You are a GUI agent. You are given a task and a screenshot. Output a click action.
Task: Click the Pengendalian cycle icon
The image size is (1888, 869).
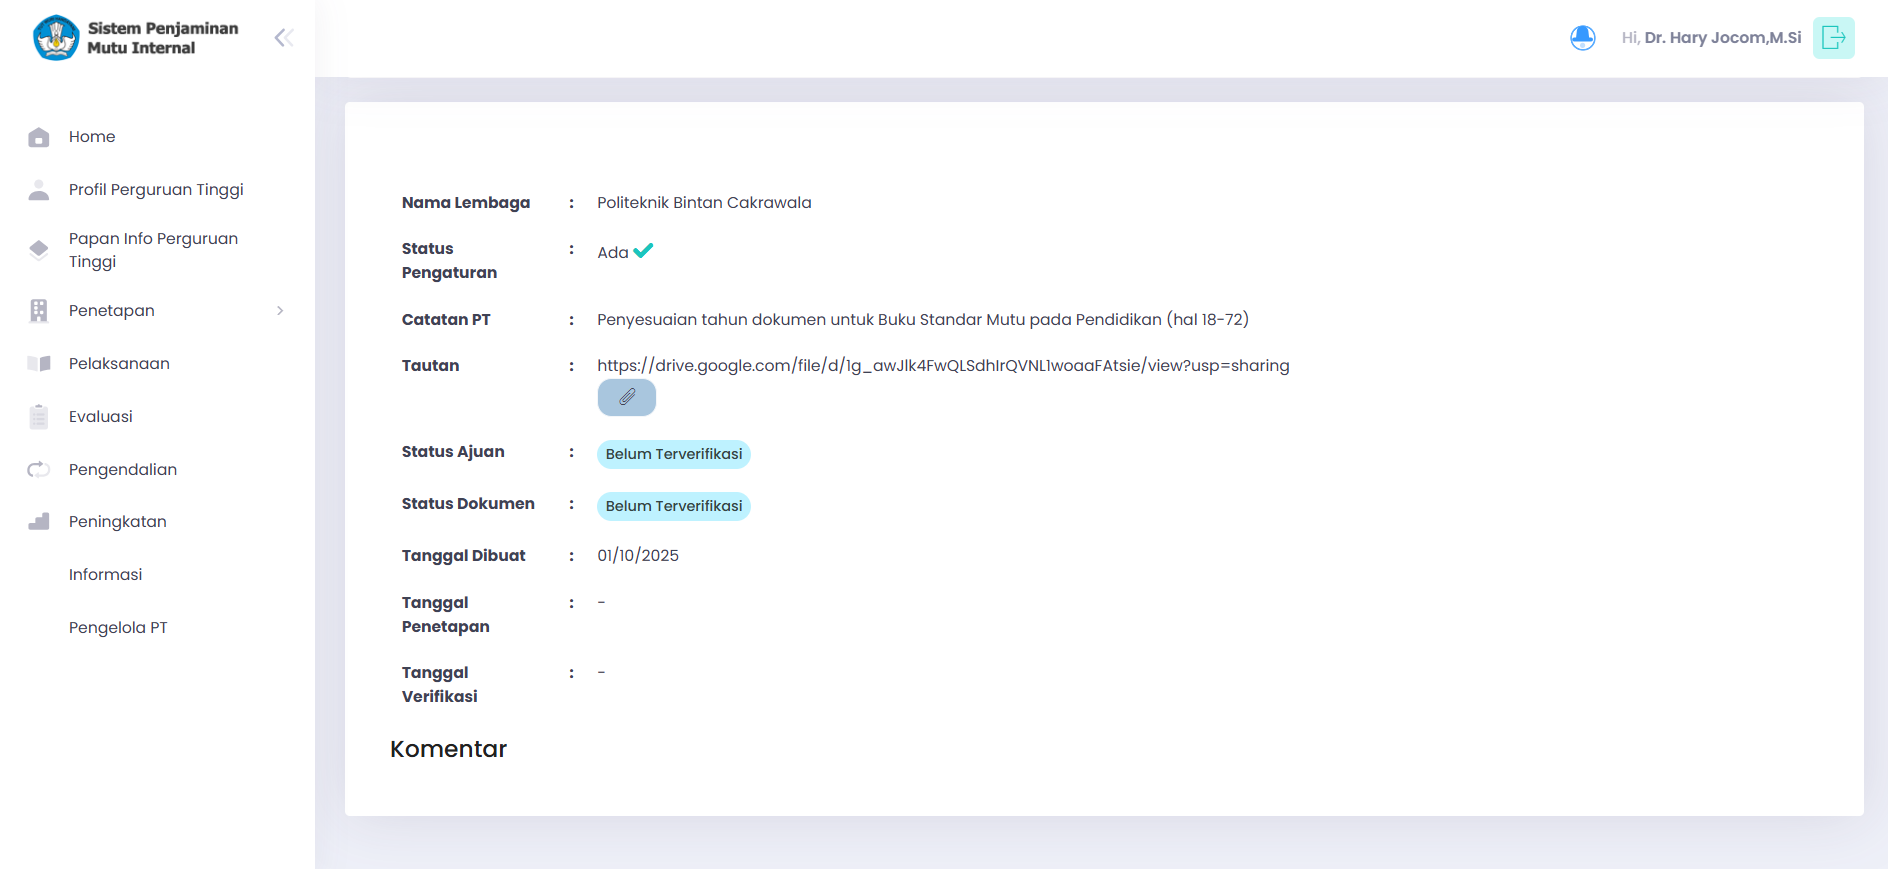[39, 470]
